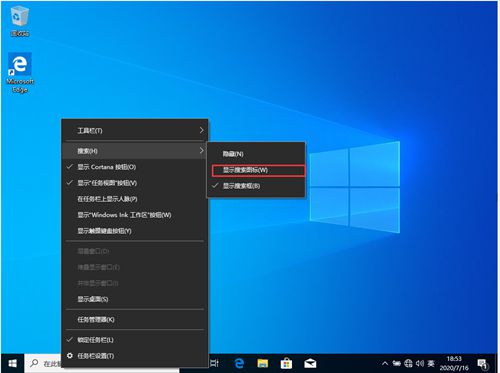Click in the taskbar search box
The width and height of the screenshot is (500, 373).
[x=43, y=363]
